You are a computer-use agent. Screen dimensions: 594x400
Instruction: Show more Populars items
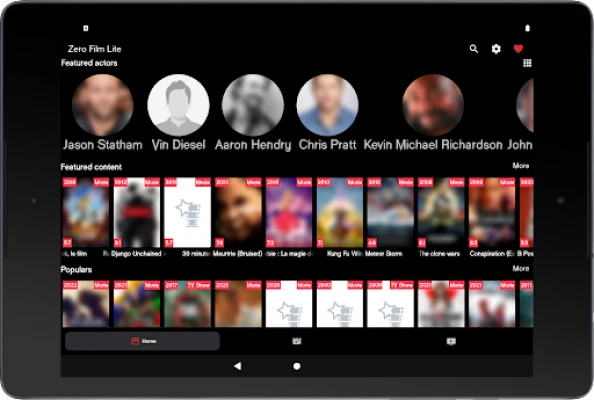[x=521, y=268]
